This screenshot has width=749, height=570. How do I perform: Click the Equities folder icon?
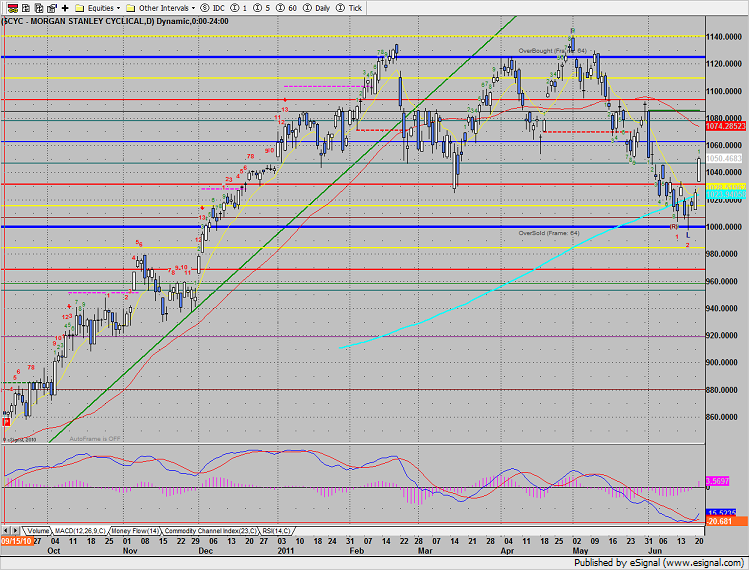(80, 8)
